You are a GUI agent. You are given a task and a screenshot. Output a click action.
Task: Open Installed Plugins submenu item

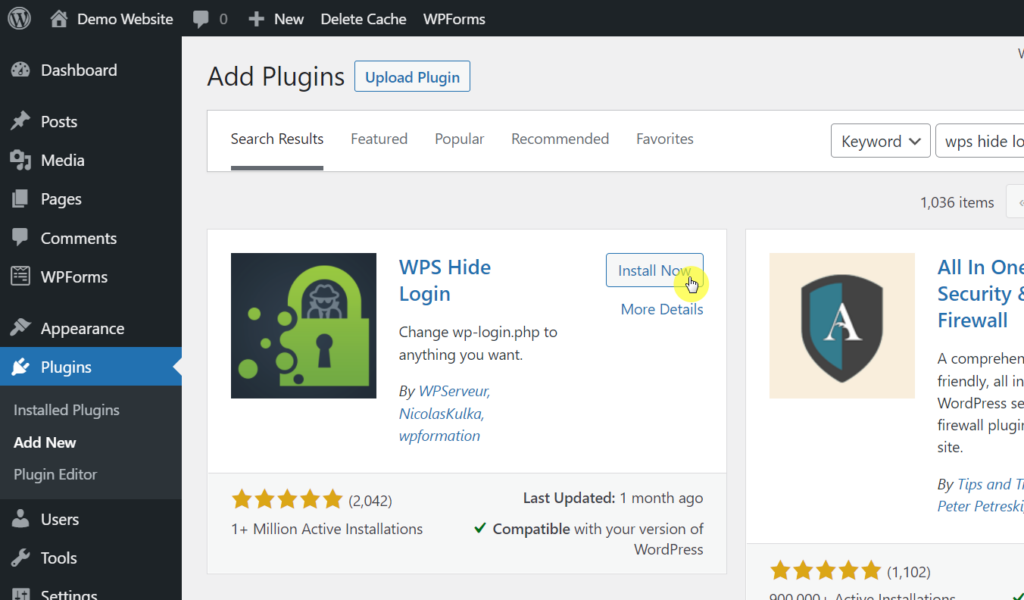click(x=67, y=410)
